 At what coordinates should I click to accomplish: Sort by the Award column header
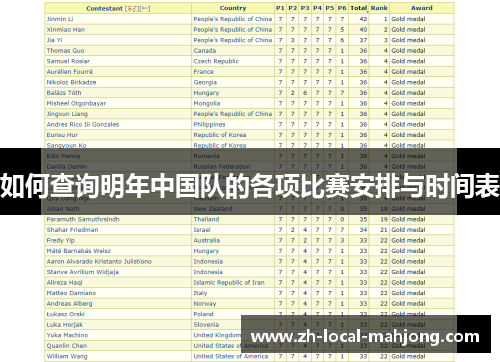click(x=421, y=8)
